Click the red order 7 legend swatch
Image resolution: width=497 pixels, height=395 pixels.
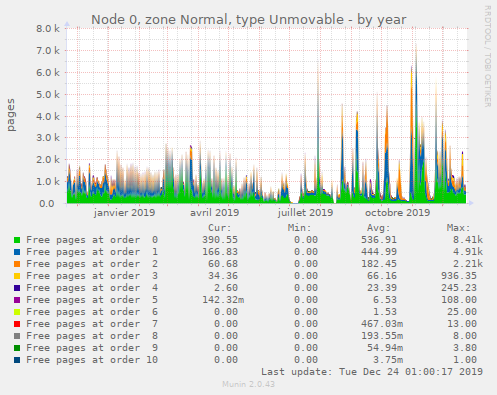tap(17, 324)
